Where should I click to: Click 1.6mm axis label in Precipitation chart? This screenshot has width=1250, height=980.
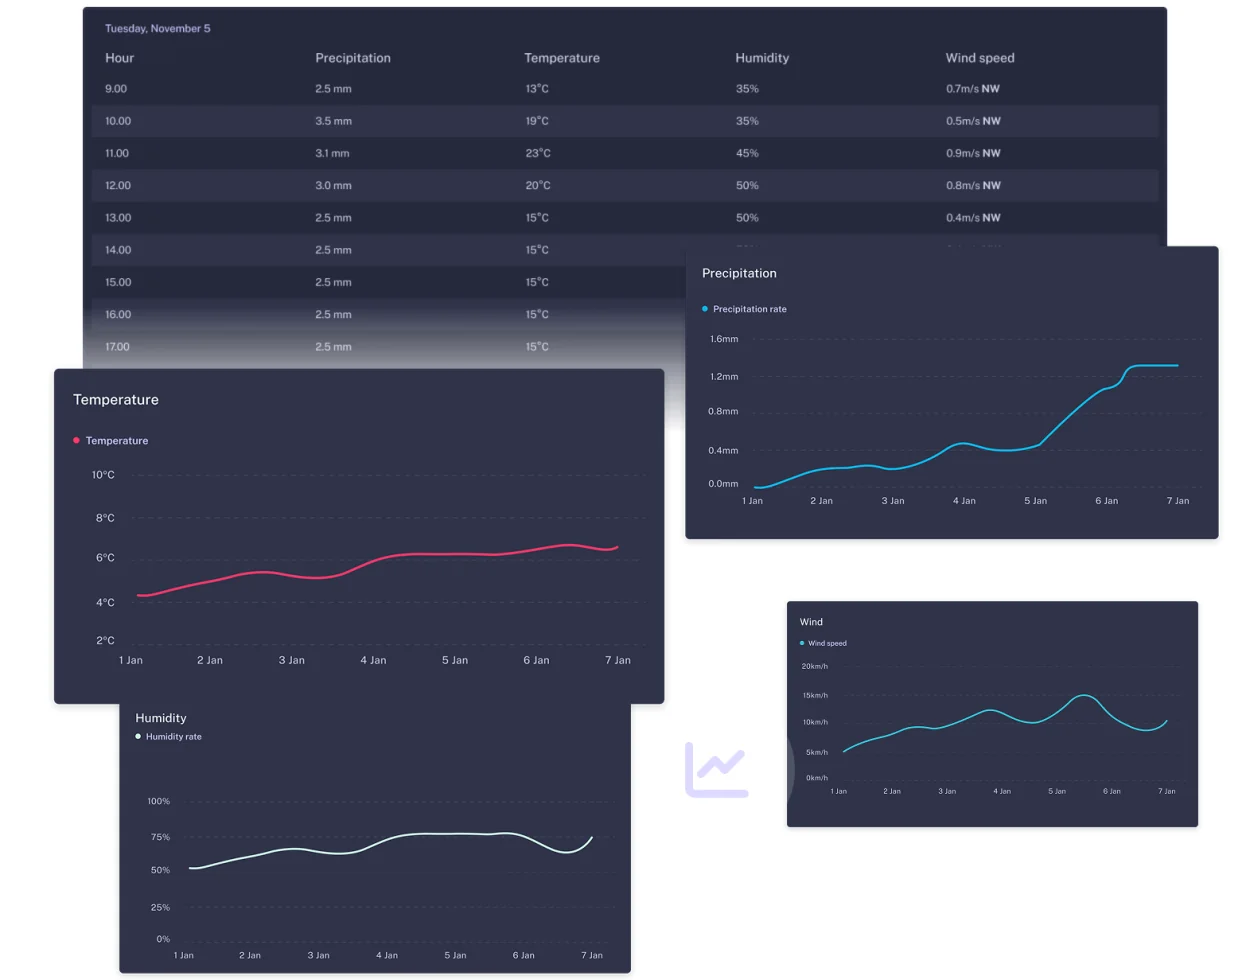(724, 339)
